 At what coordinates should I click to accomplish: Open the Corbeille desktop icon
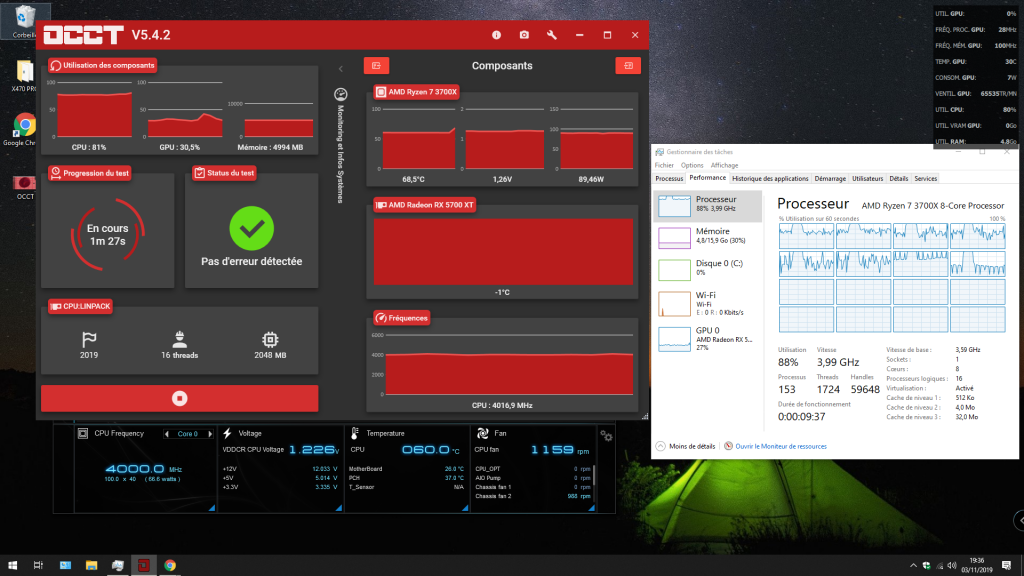pos(24,20)
